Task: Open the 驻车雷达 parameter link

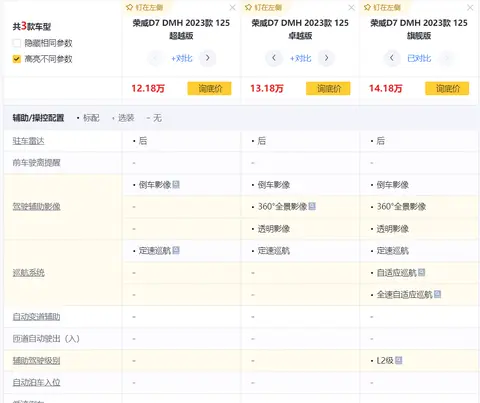Action: pyautogui.click(x=28, y=141)
